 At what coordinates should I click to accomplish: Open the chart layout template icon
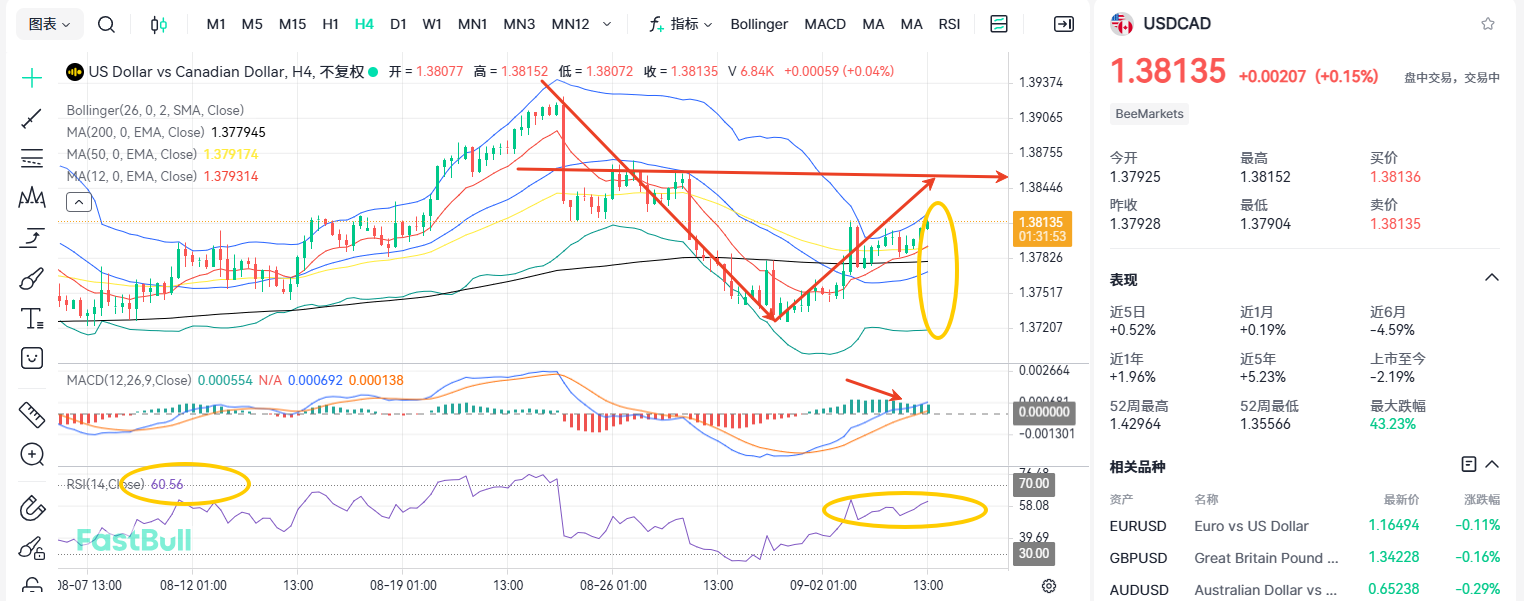click(999, 24)
